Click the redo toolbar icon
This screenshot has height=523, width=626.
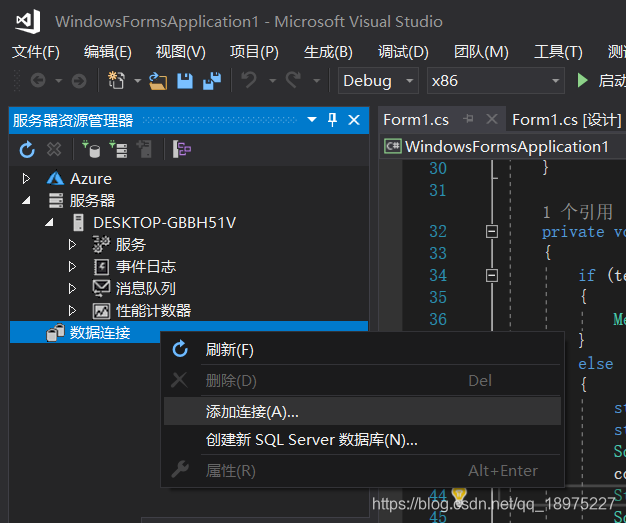click(293, 80)
